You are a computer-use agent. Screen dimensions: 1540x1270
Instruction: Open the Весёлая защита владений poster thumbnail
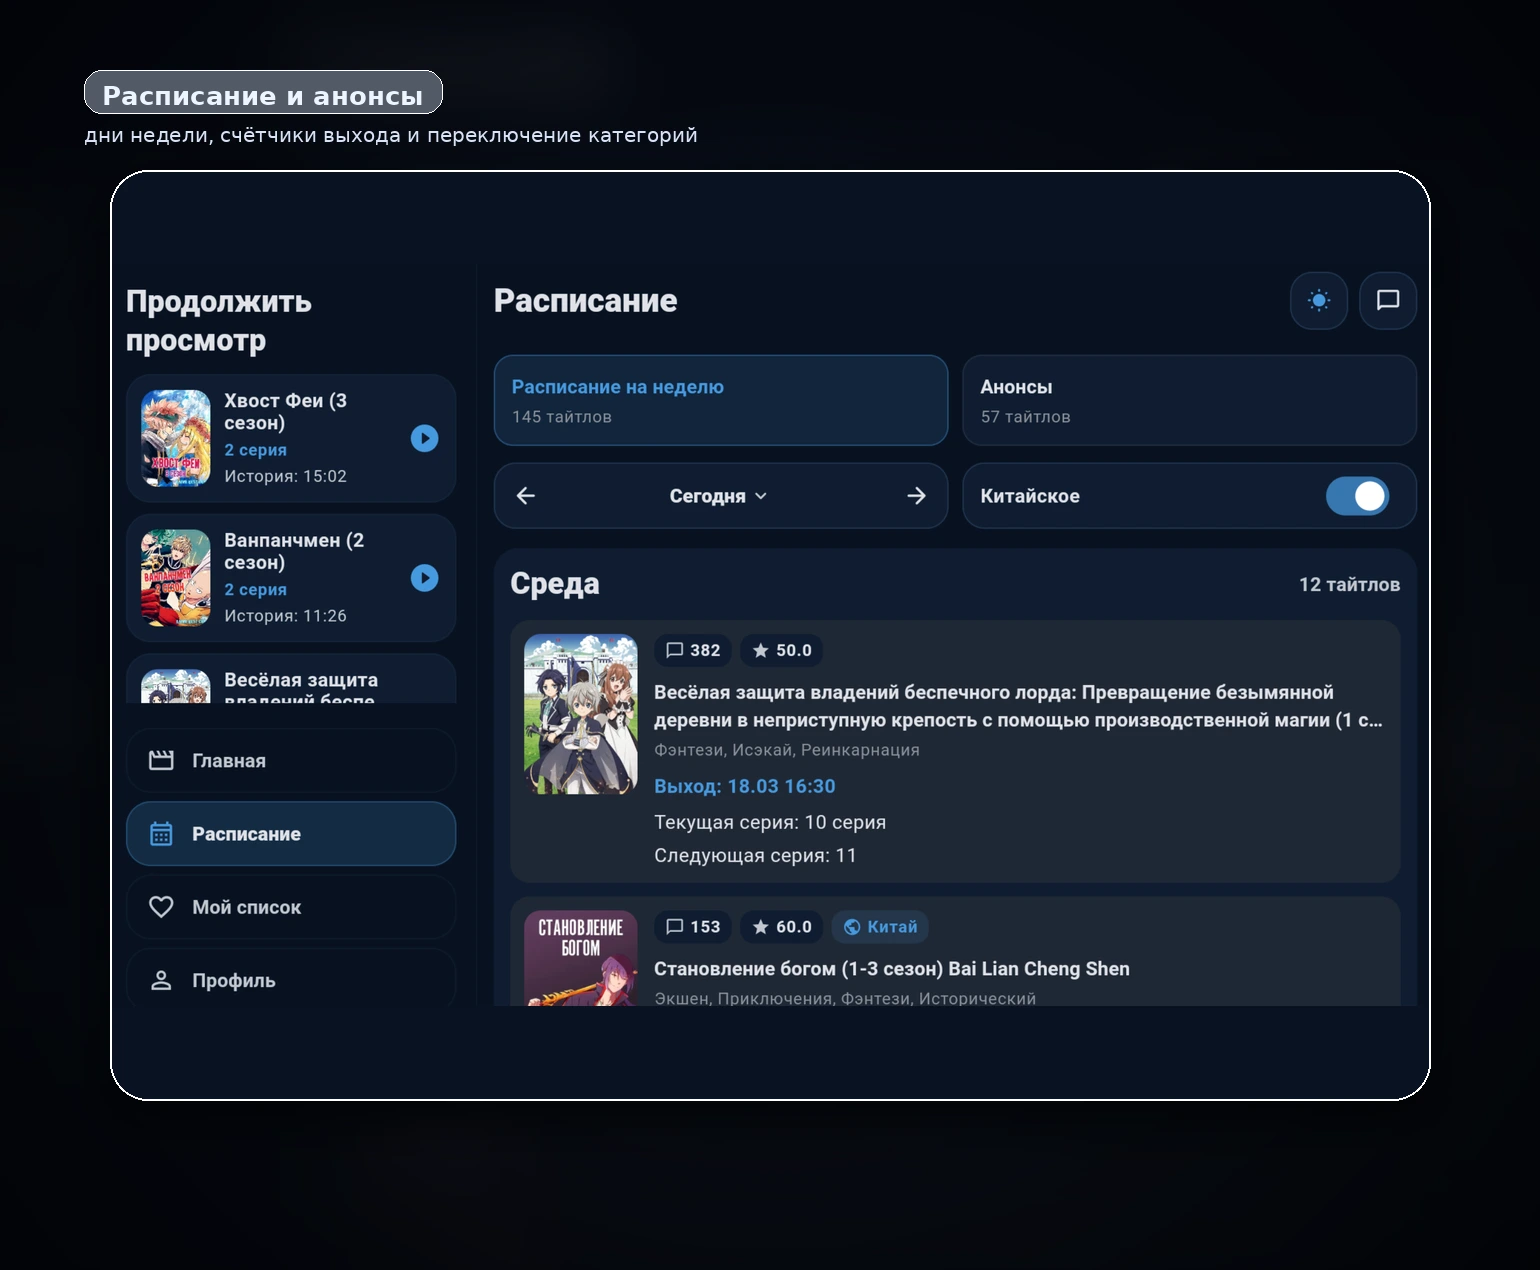580,714
